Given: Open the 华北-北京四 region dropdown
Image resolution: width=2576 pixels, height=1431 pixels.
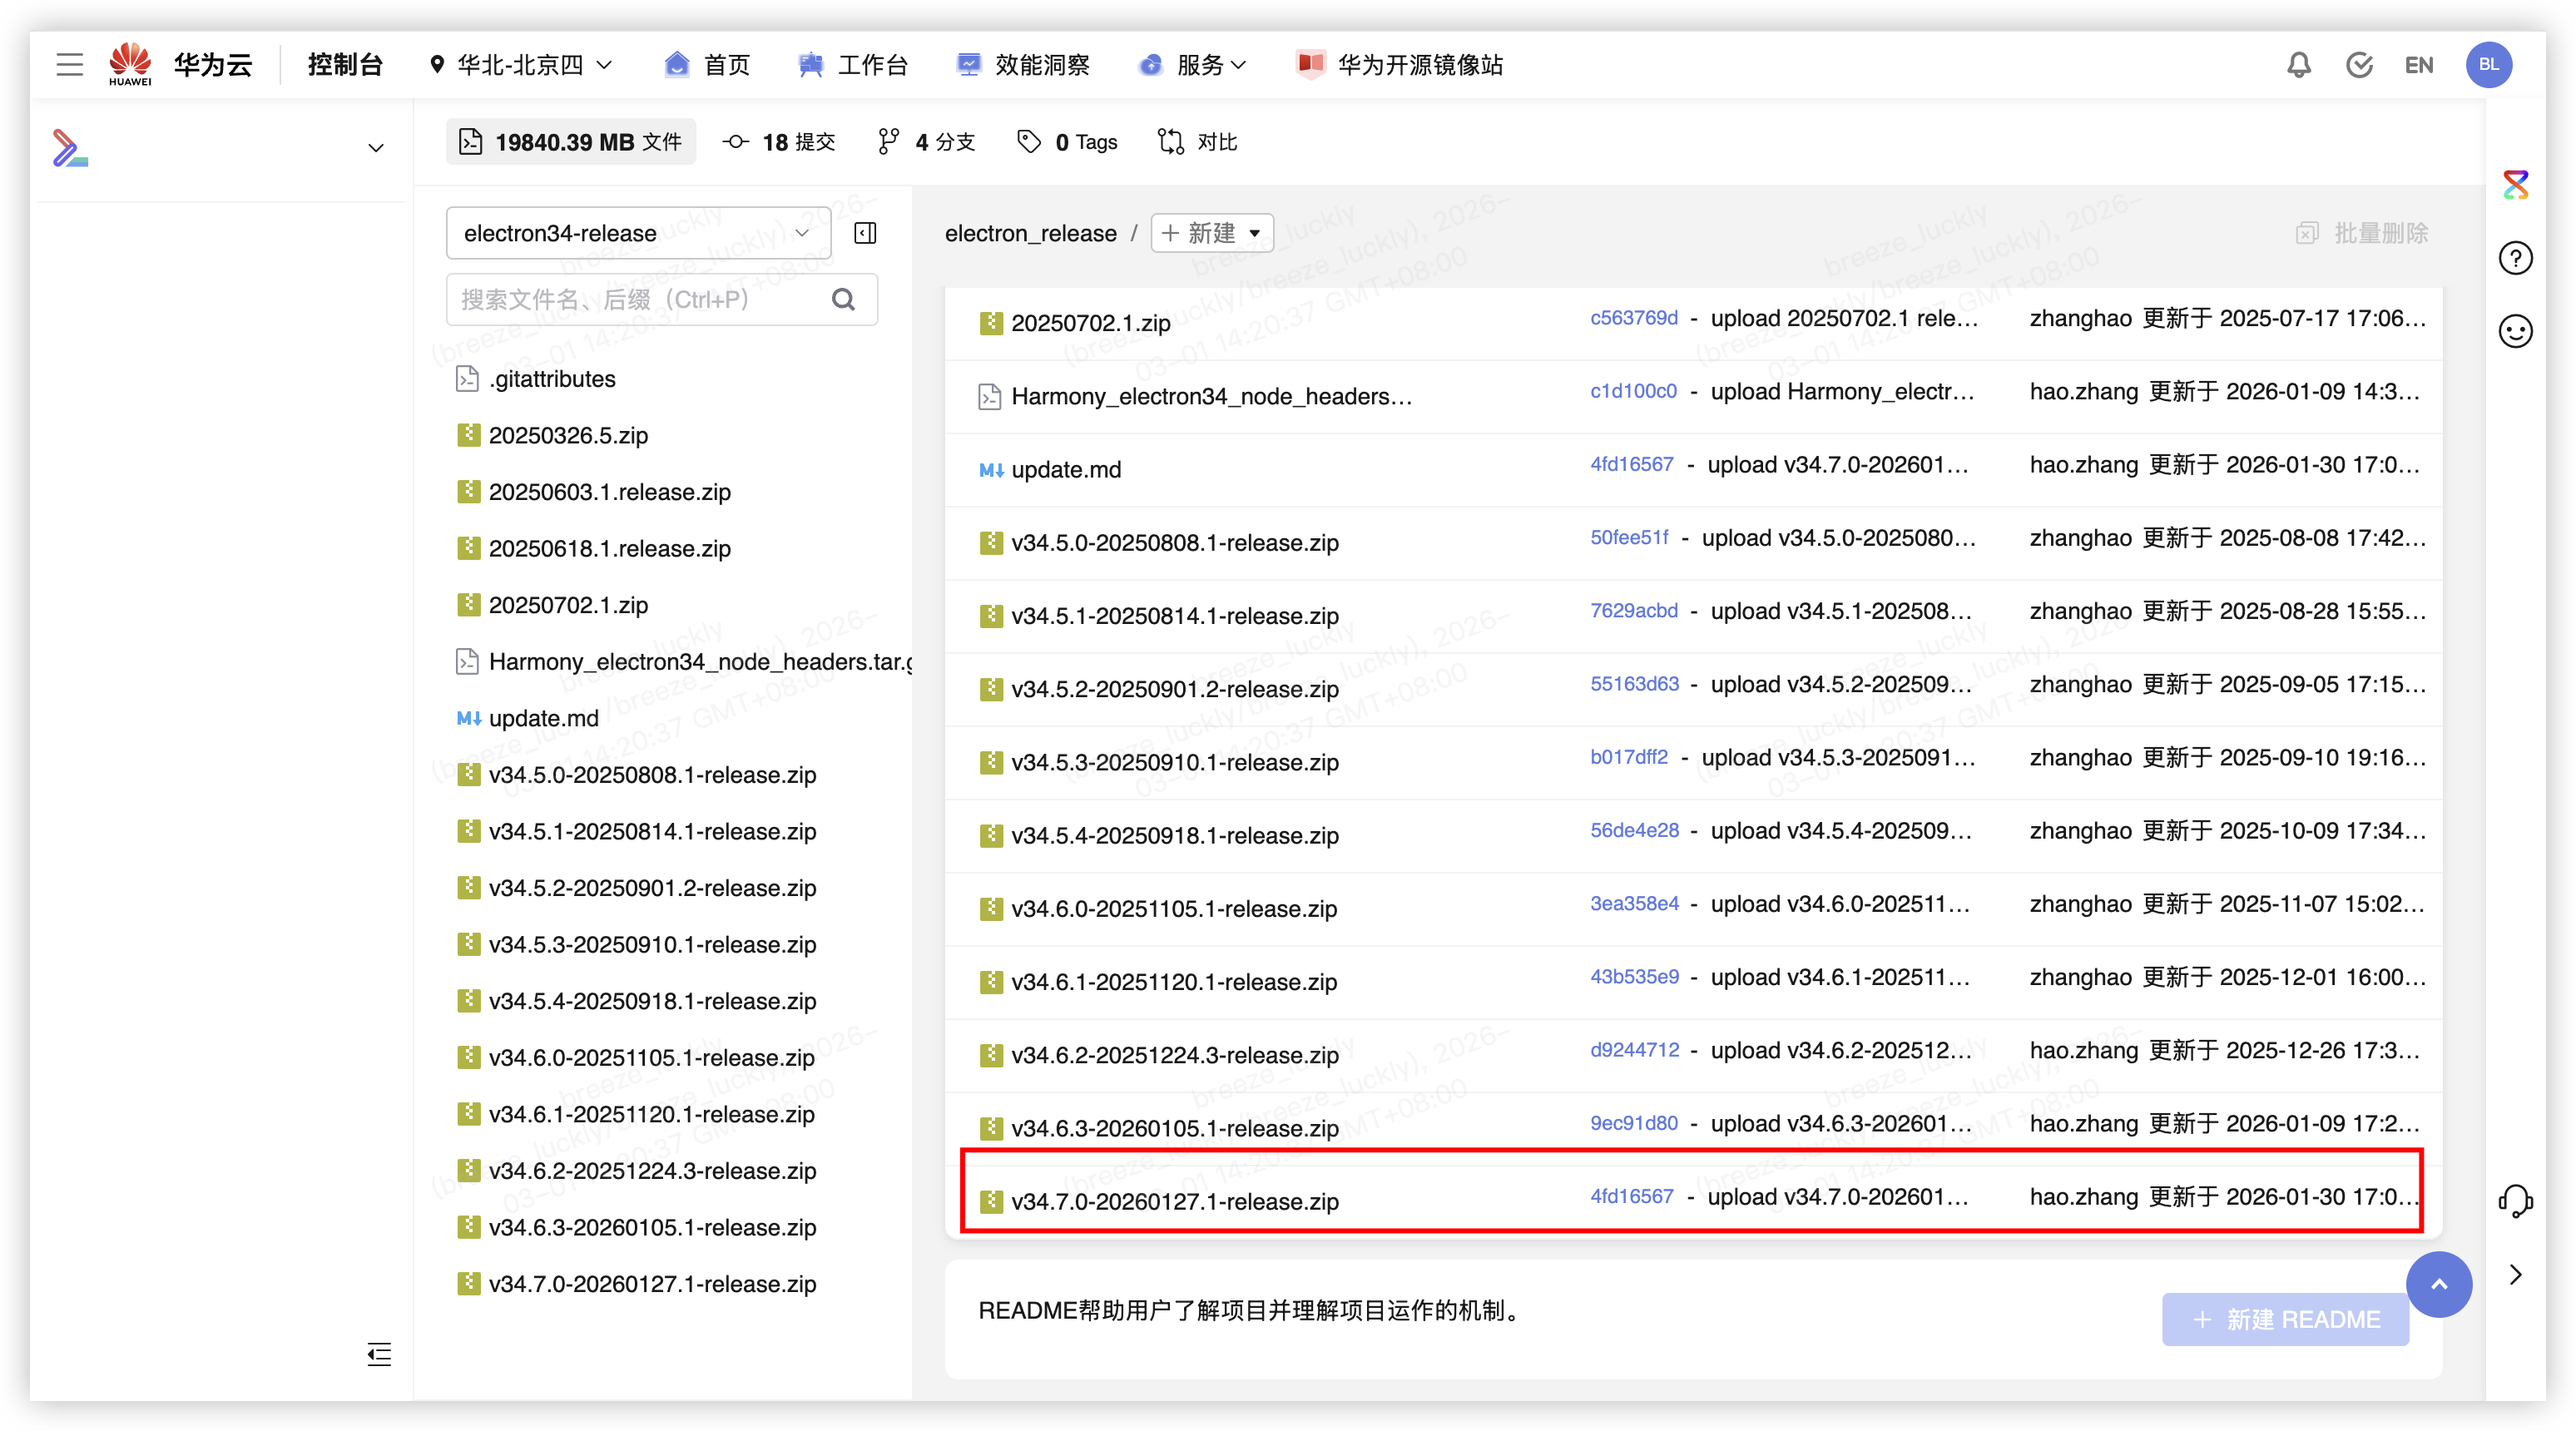Looking at the screenshot, I should point(520,65).
